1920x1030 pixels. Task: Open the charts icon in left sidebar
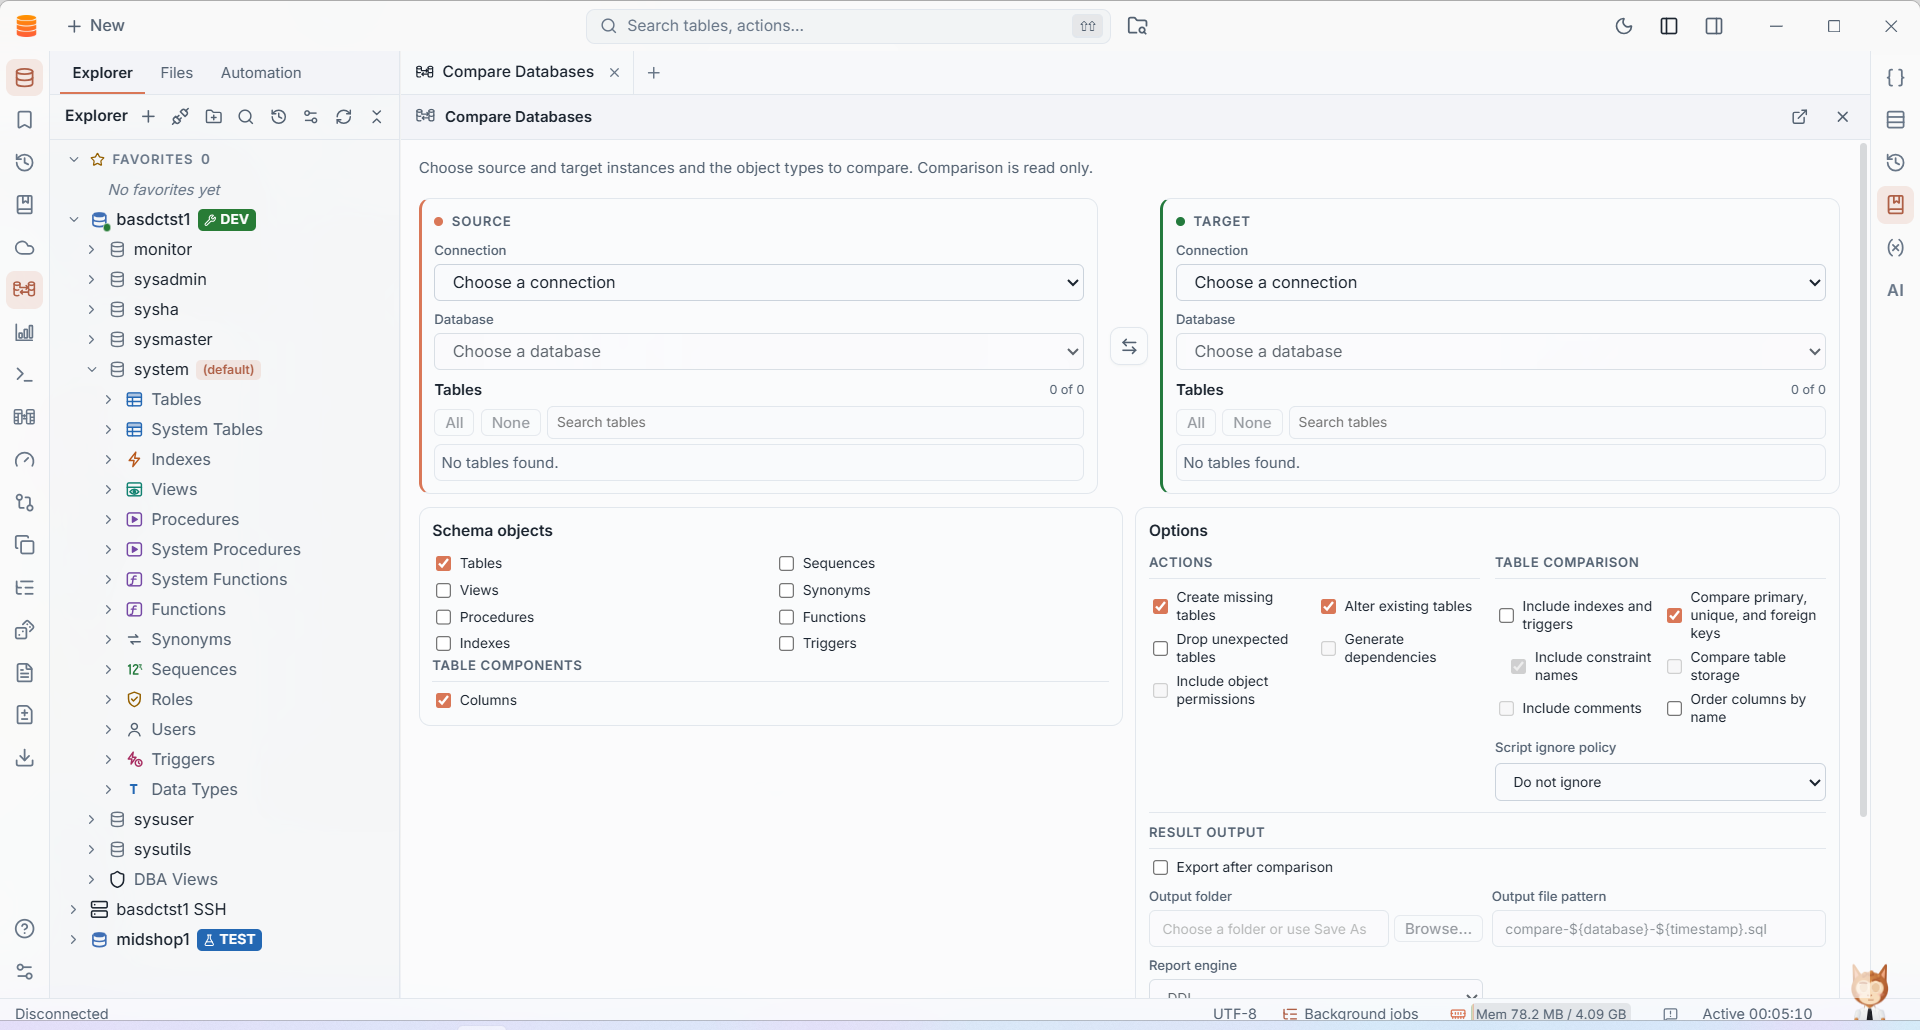tap(25, 333)
